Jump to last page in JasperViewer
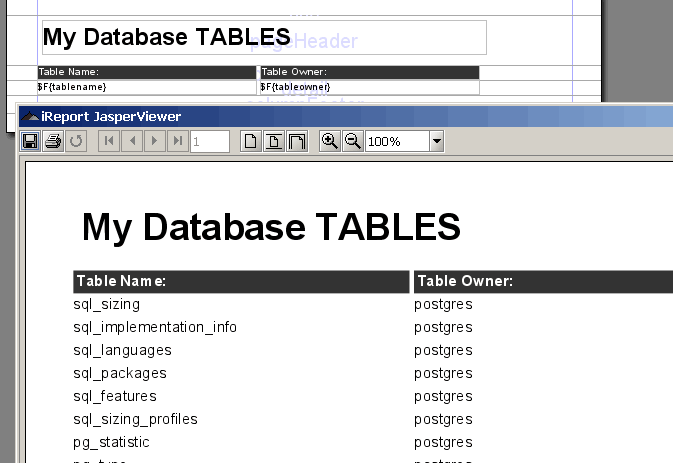Viewport: 673px width, 463px height. pyautogui.click(x=178, y=141)
